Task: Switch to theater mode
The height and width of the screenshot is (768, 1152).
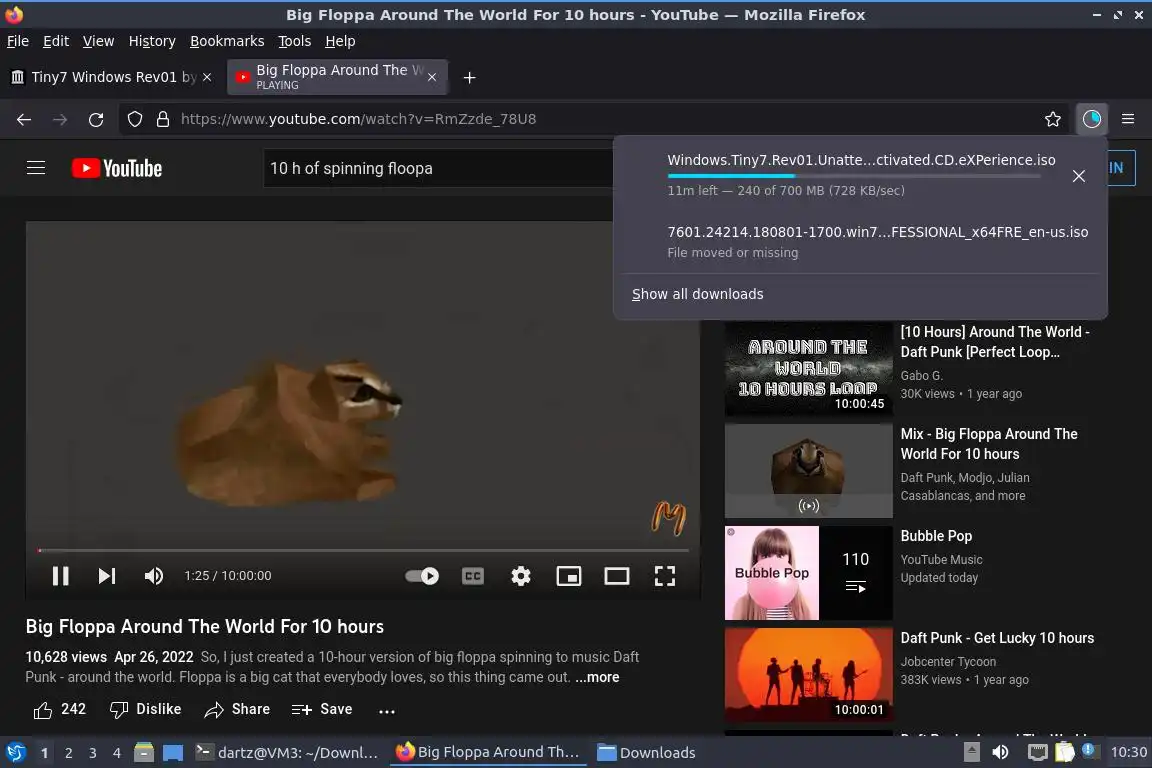Action: point(616,576)
